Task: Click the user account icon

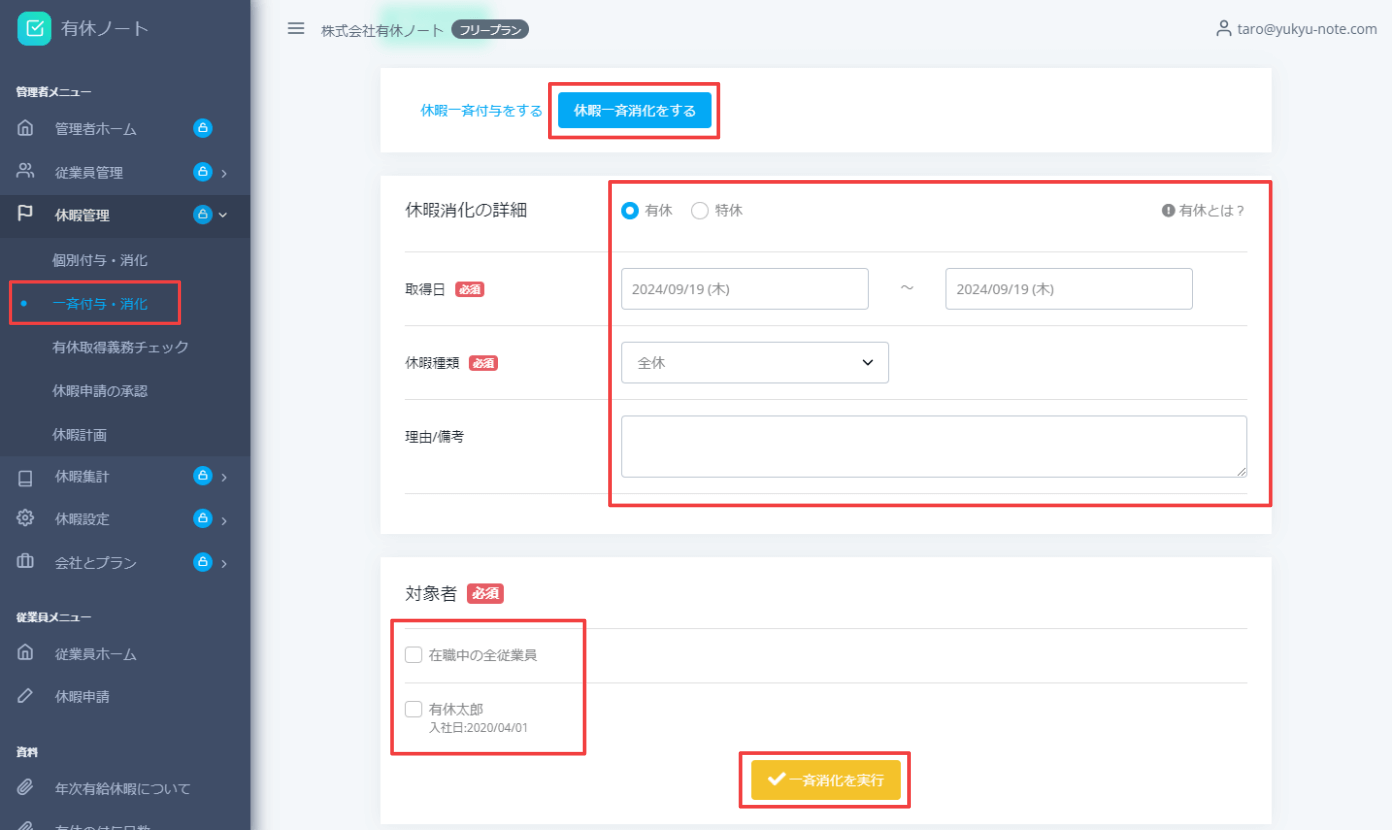Action: tap(1223, 29)
